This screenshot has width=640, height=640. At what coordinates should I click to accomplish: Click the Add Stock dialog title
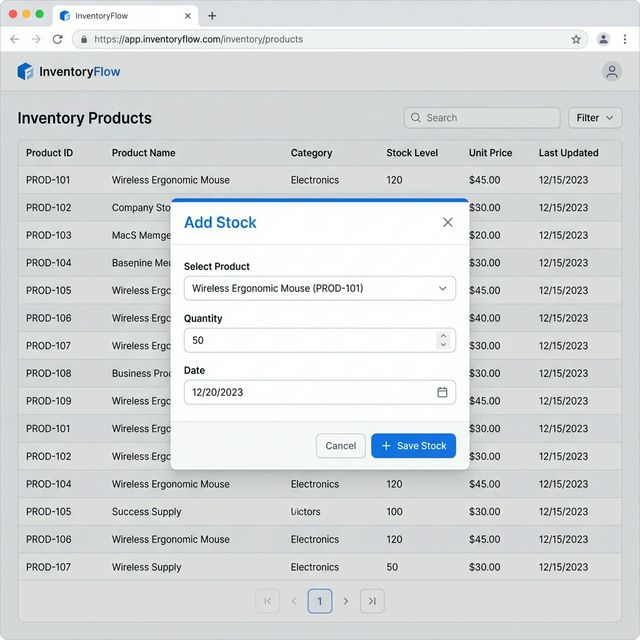click(220, 222)
